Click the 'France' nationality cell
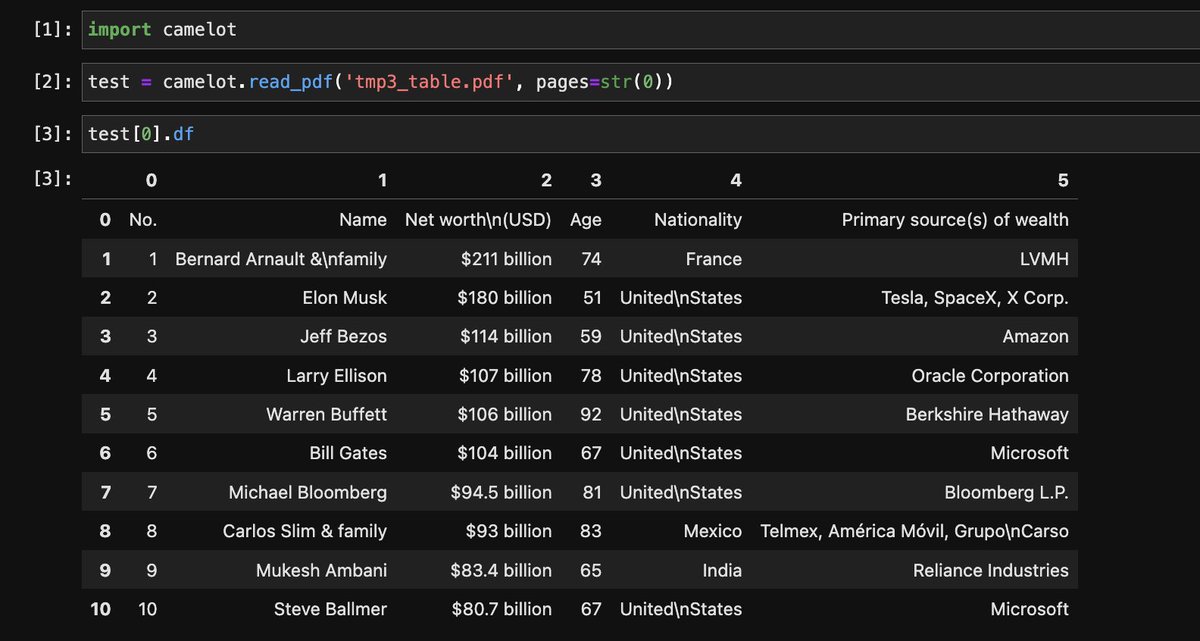 [x=714, y=259]
